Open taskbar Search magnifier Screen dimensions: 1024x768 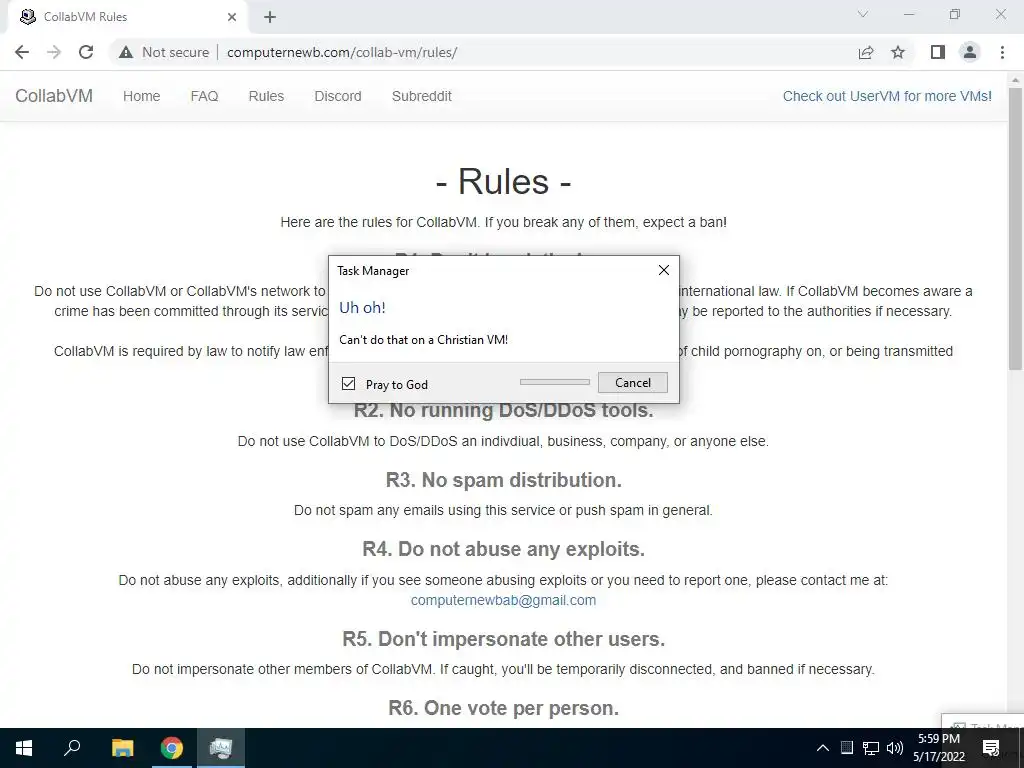pos(72,747)
